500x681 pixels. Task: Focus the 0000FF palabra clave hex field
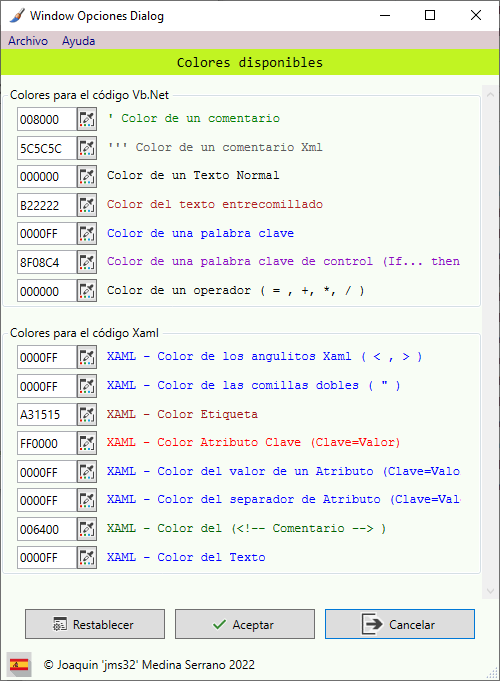coord(47,234)
